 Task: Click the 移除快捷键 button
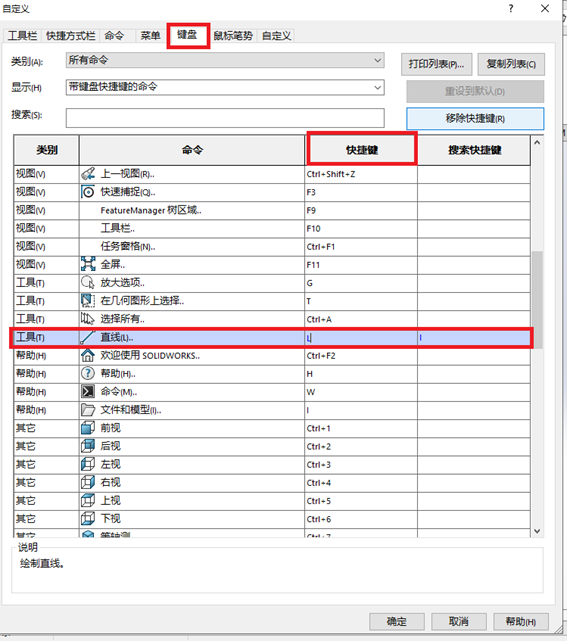coord(475,119)
